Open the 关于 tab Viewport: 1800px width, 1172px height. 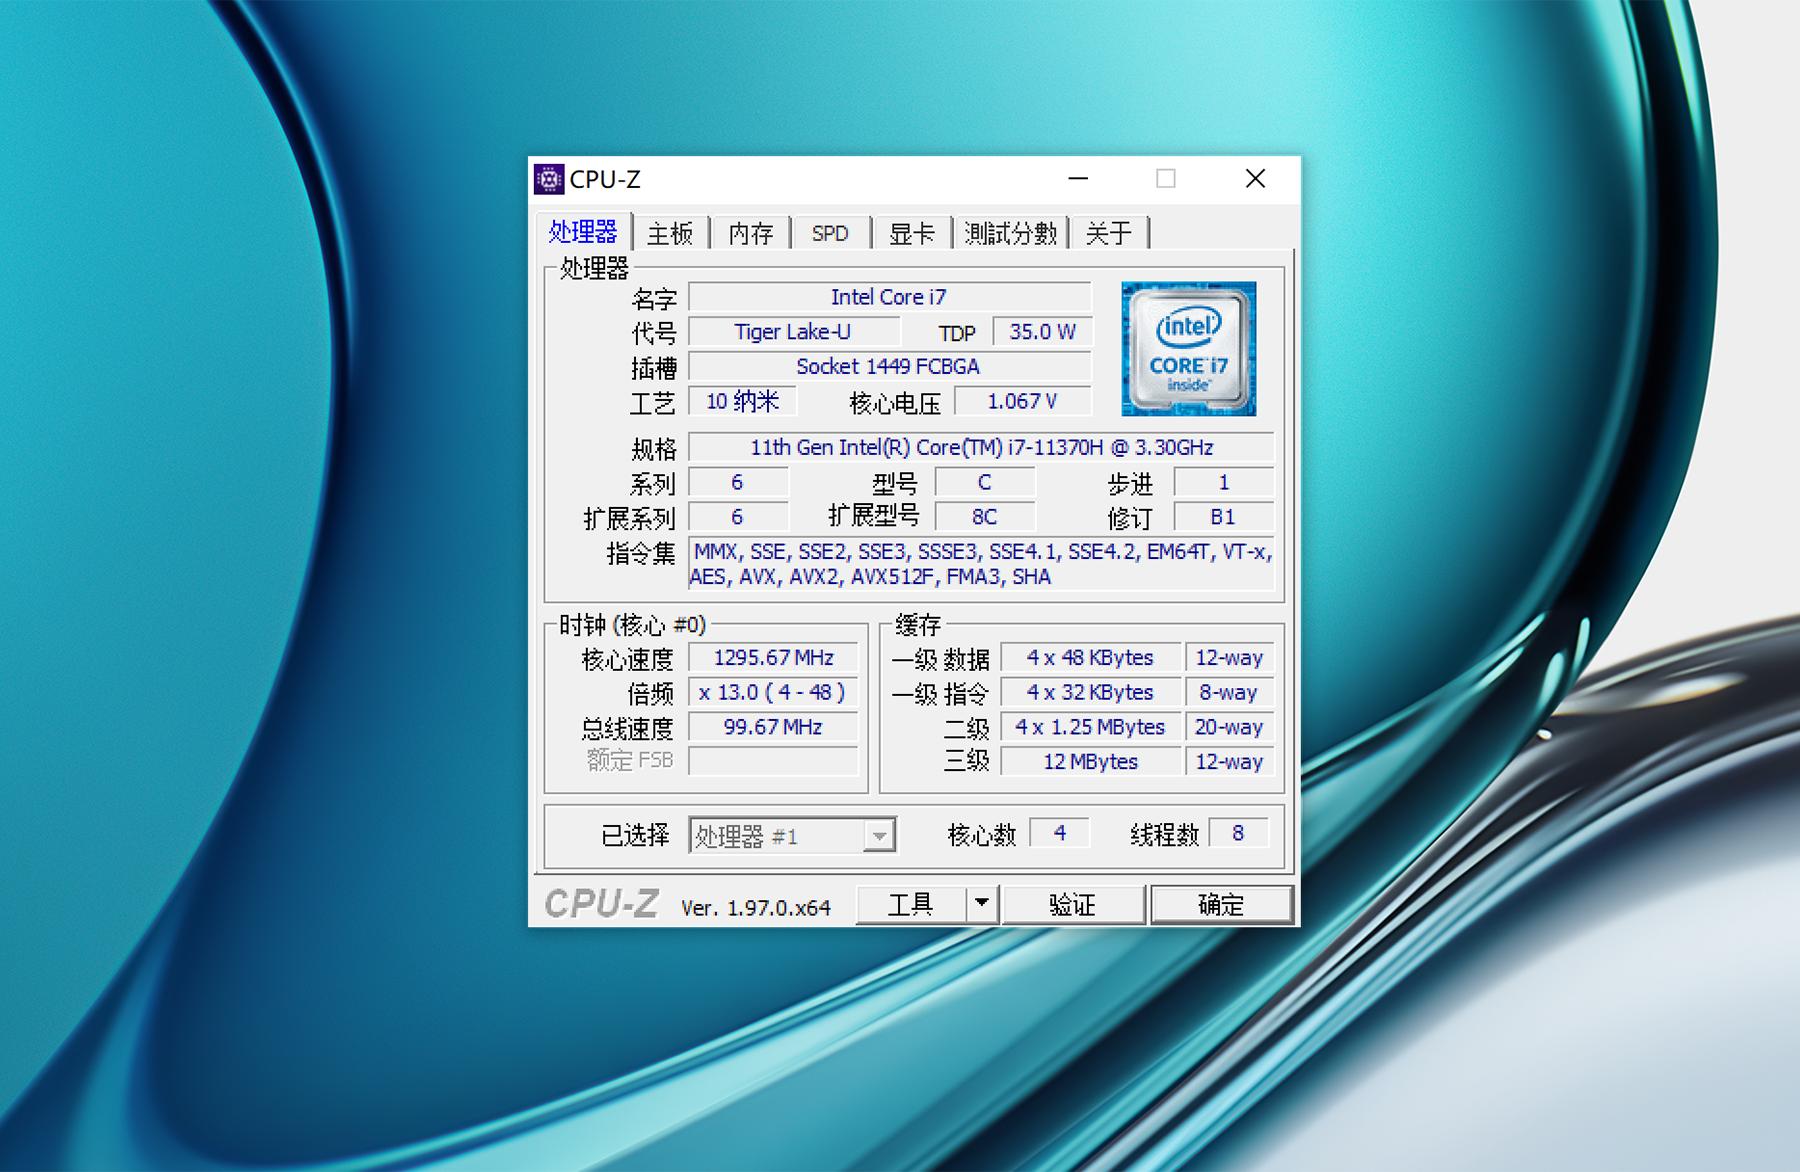[1110, 233]
